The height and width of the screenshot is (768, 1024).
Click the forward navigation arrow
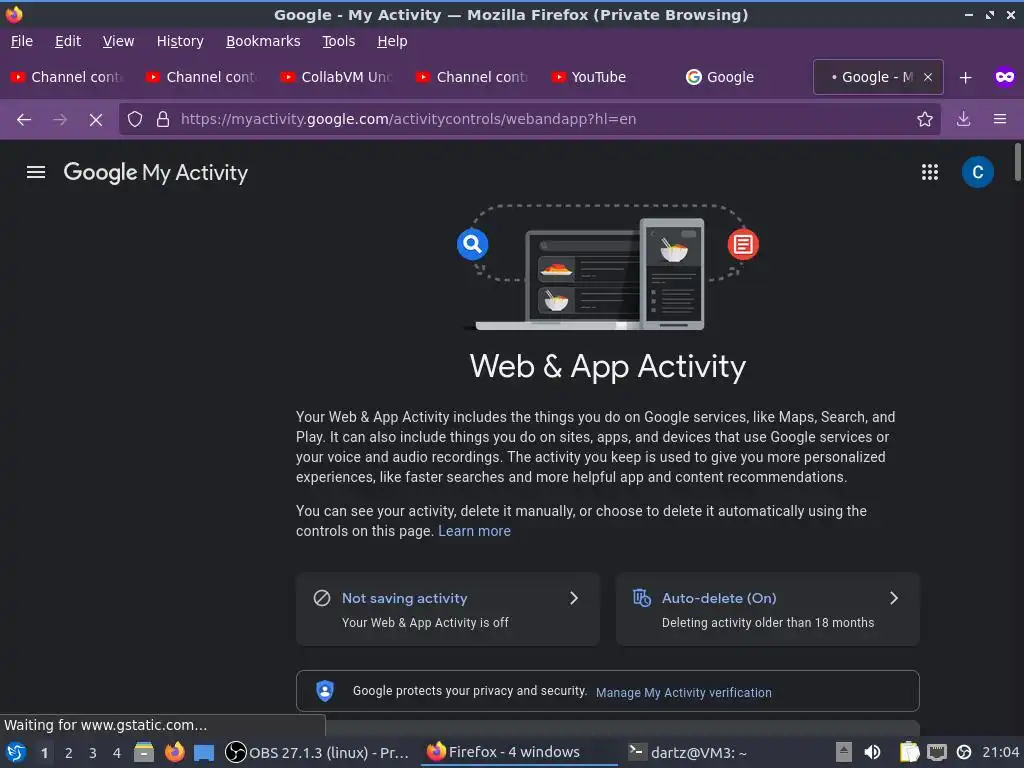click(59, 120)
